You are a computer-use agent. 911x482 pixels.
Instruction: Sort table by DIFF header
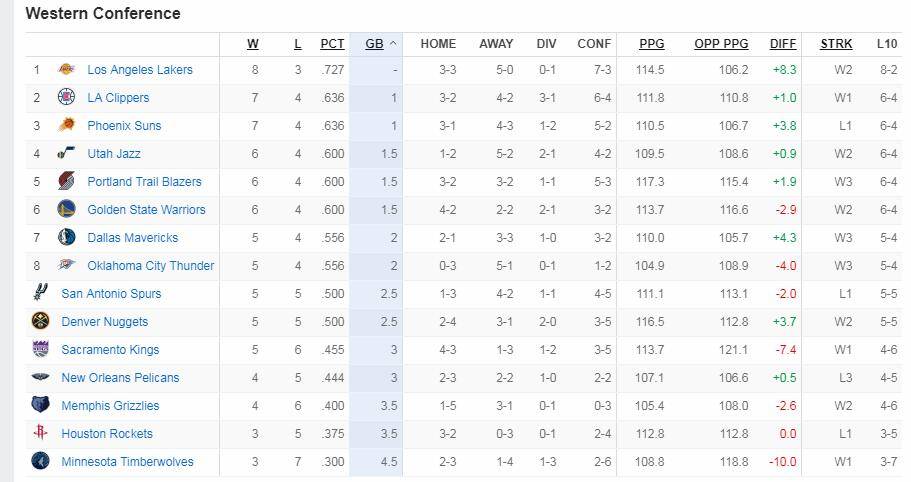(783, 44)
